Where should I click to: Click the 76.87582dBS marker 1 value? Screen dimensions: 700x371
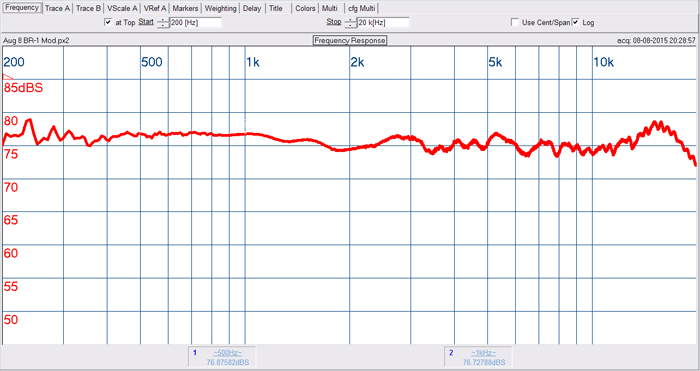click(x=228, y=362)
